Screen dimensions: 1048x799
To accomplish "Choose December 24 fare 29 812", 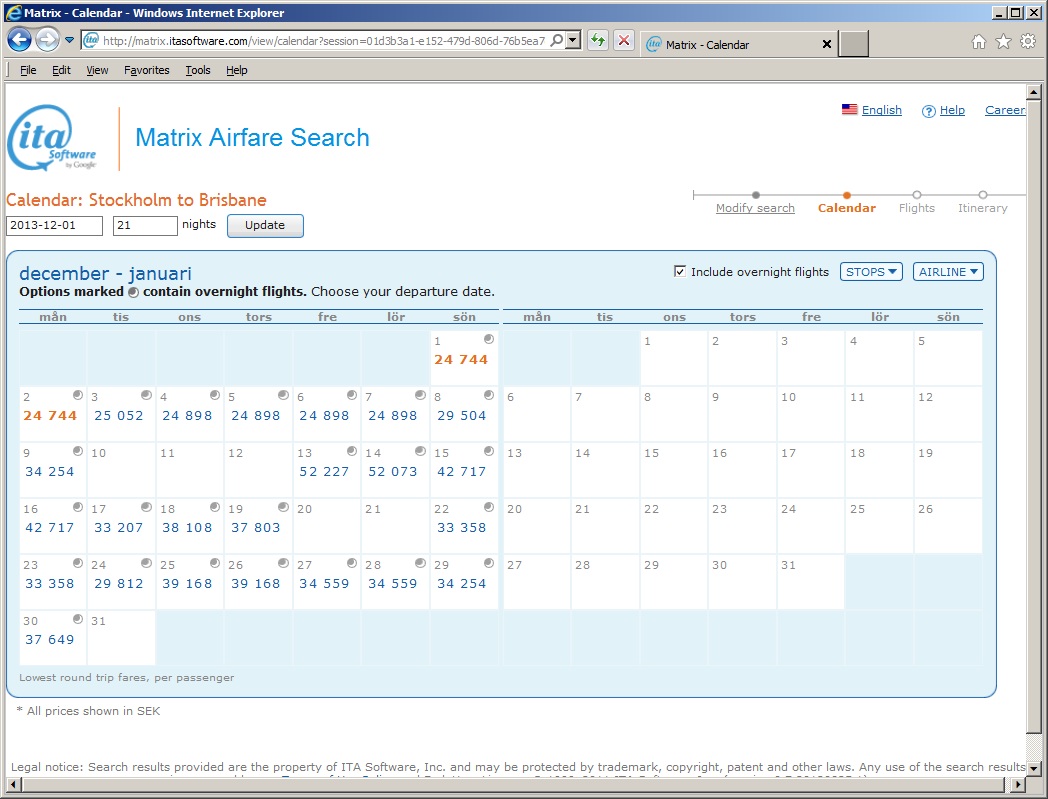I will coord(119,584).
